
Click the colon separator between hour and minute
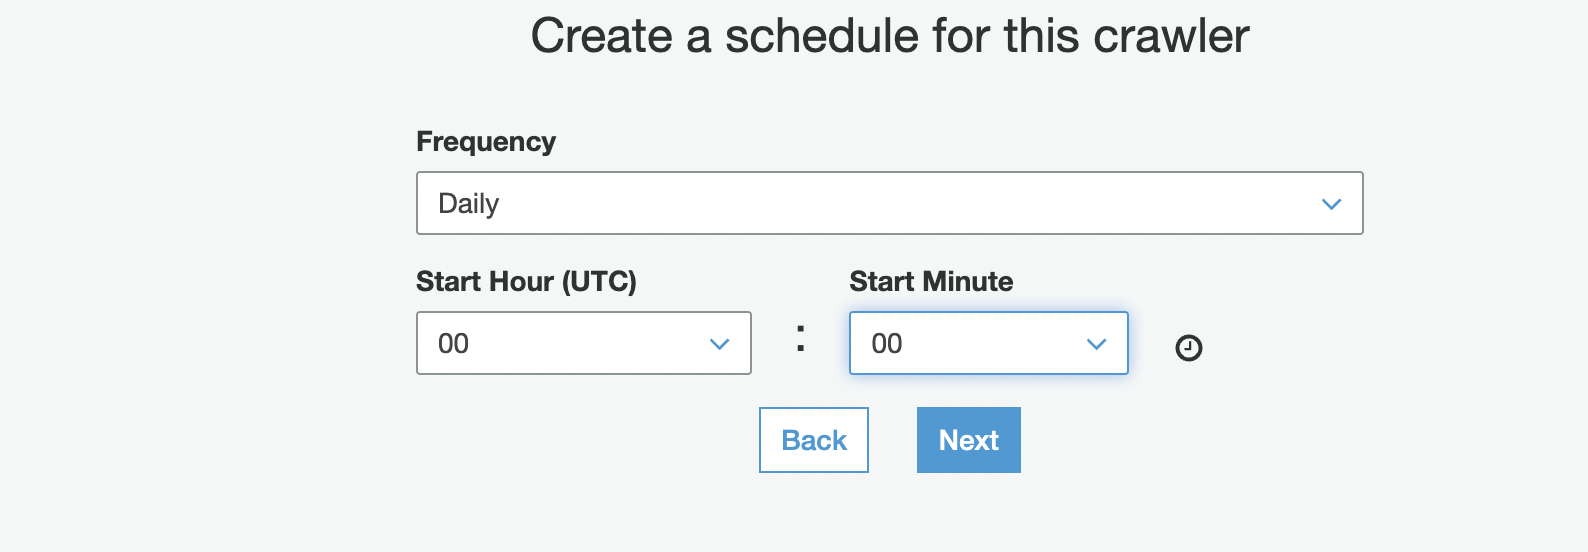click(x=800, y=338)
